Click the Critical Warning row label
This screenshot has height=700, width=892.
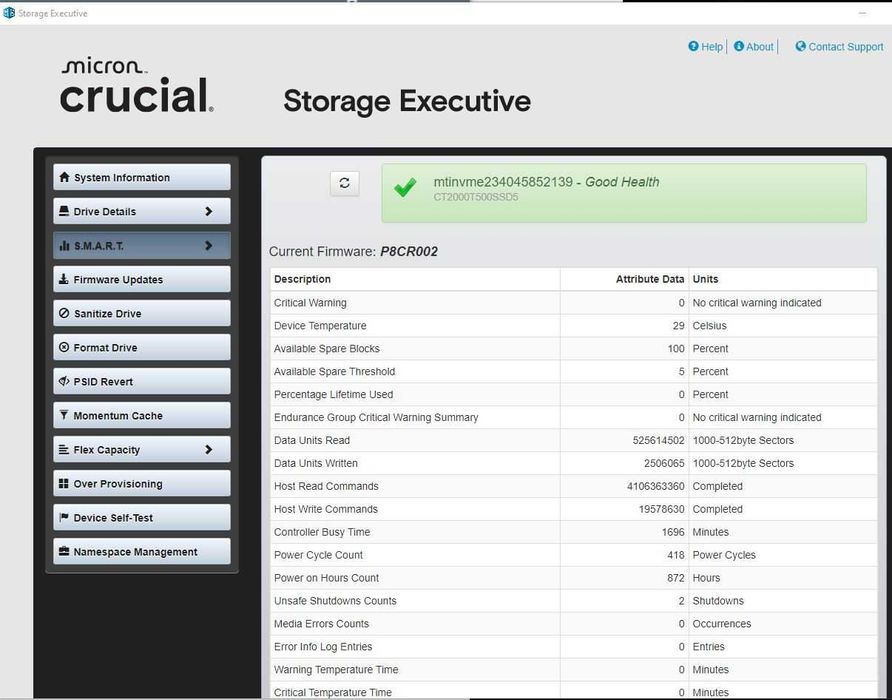tap(310, 303)
